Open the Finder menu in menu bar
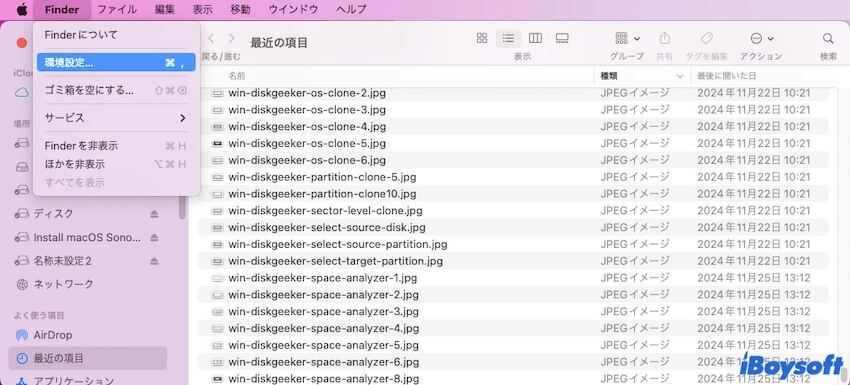 click(x=62, y=9)
